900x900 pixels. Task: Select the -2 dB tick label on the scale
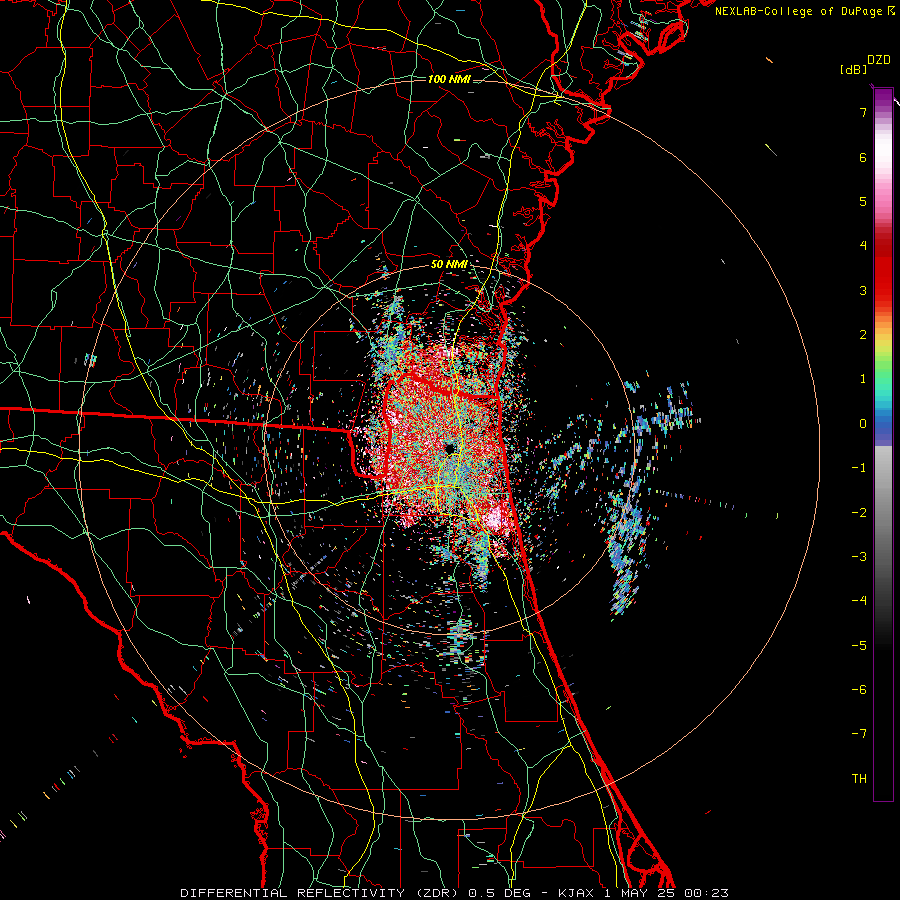pos(859,512)
